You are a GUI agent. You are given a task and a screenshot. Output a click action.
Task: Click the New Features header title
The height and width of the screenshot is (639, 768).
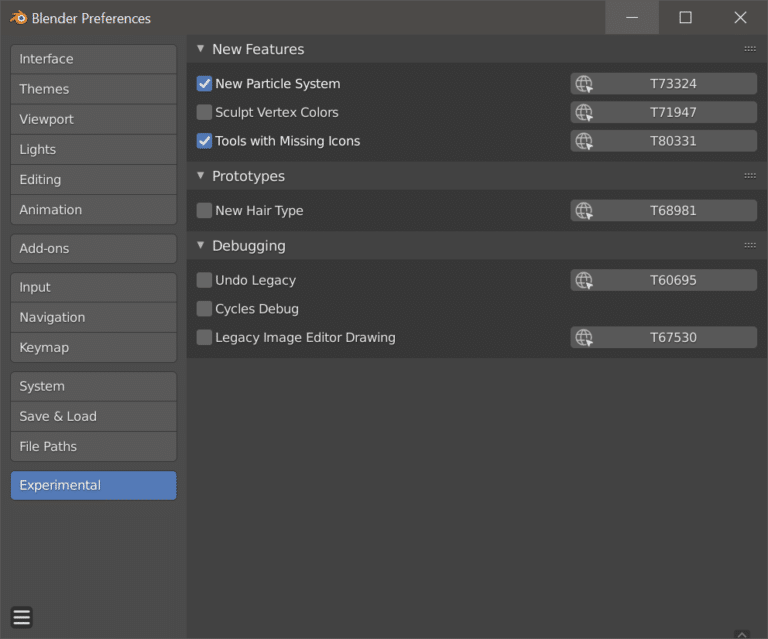point(258,49)
